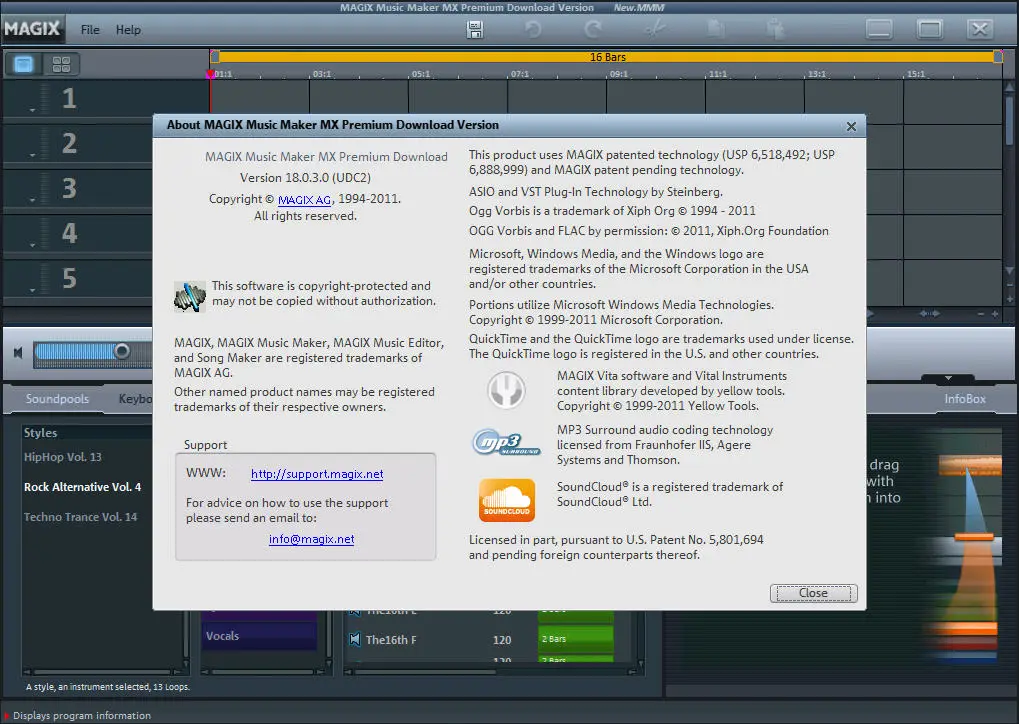This screenshot has width=1019, height=724.
Task: Switch to grid view icon beside arranger
Action: point(61,64)
